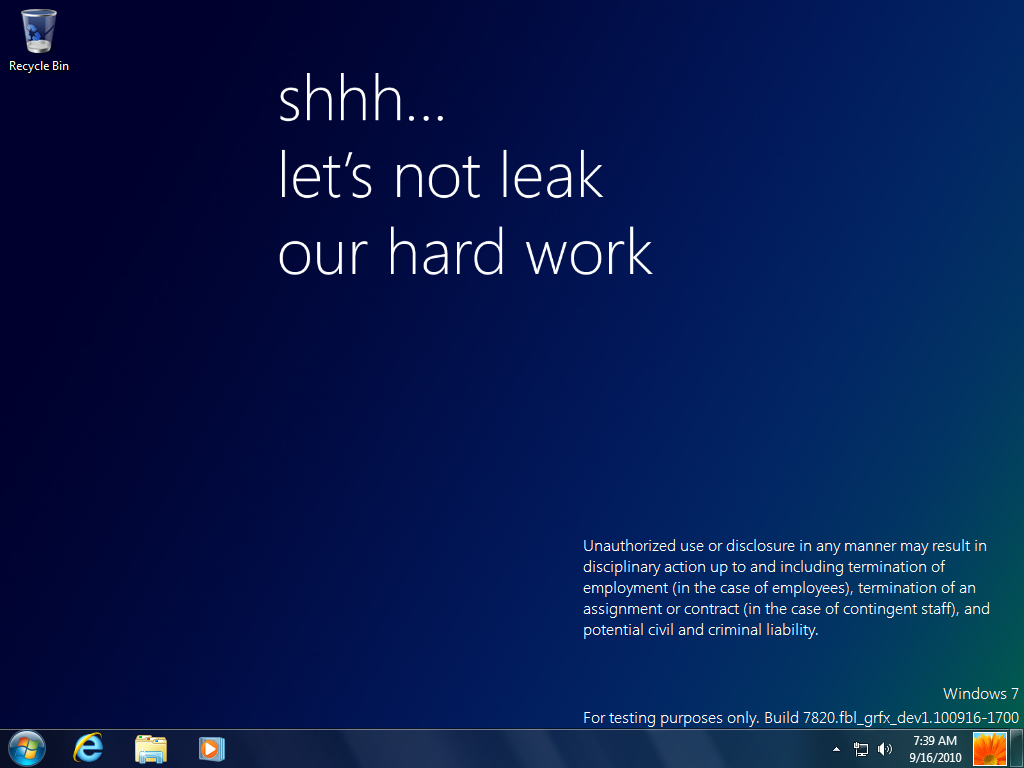Viewport: 1024px width, 768px height.
Task: Click the Recycle Bin label text
Action: (x=39, y=66)
